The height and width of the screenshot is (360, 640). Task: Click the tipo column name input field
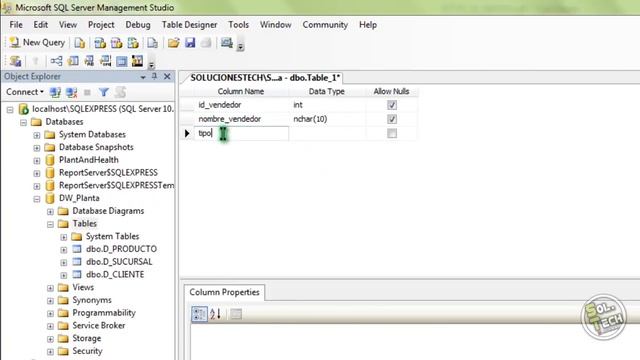(241, 133)
